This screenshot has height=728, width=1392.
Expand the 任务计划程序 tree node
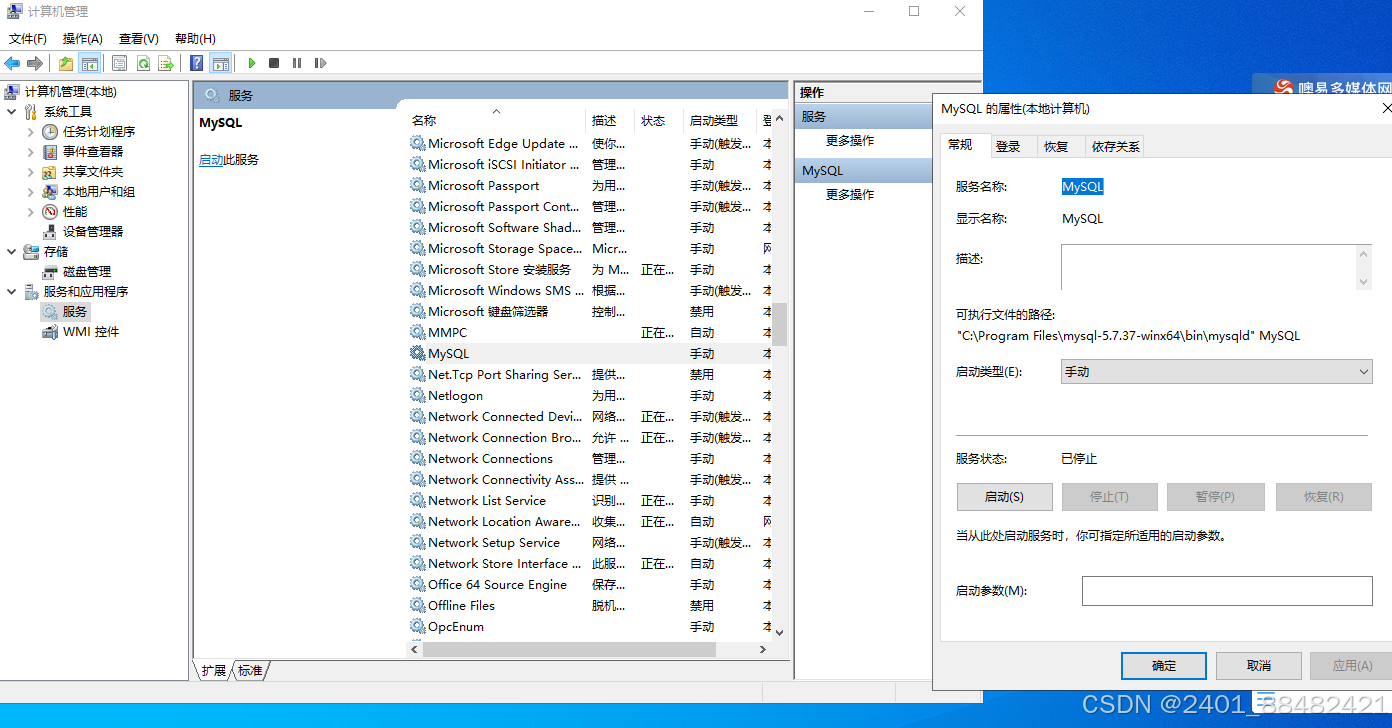pos(31,132)
